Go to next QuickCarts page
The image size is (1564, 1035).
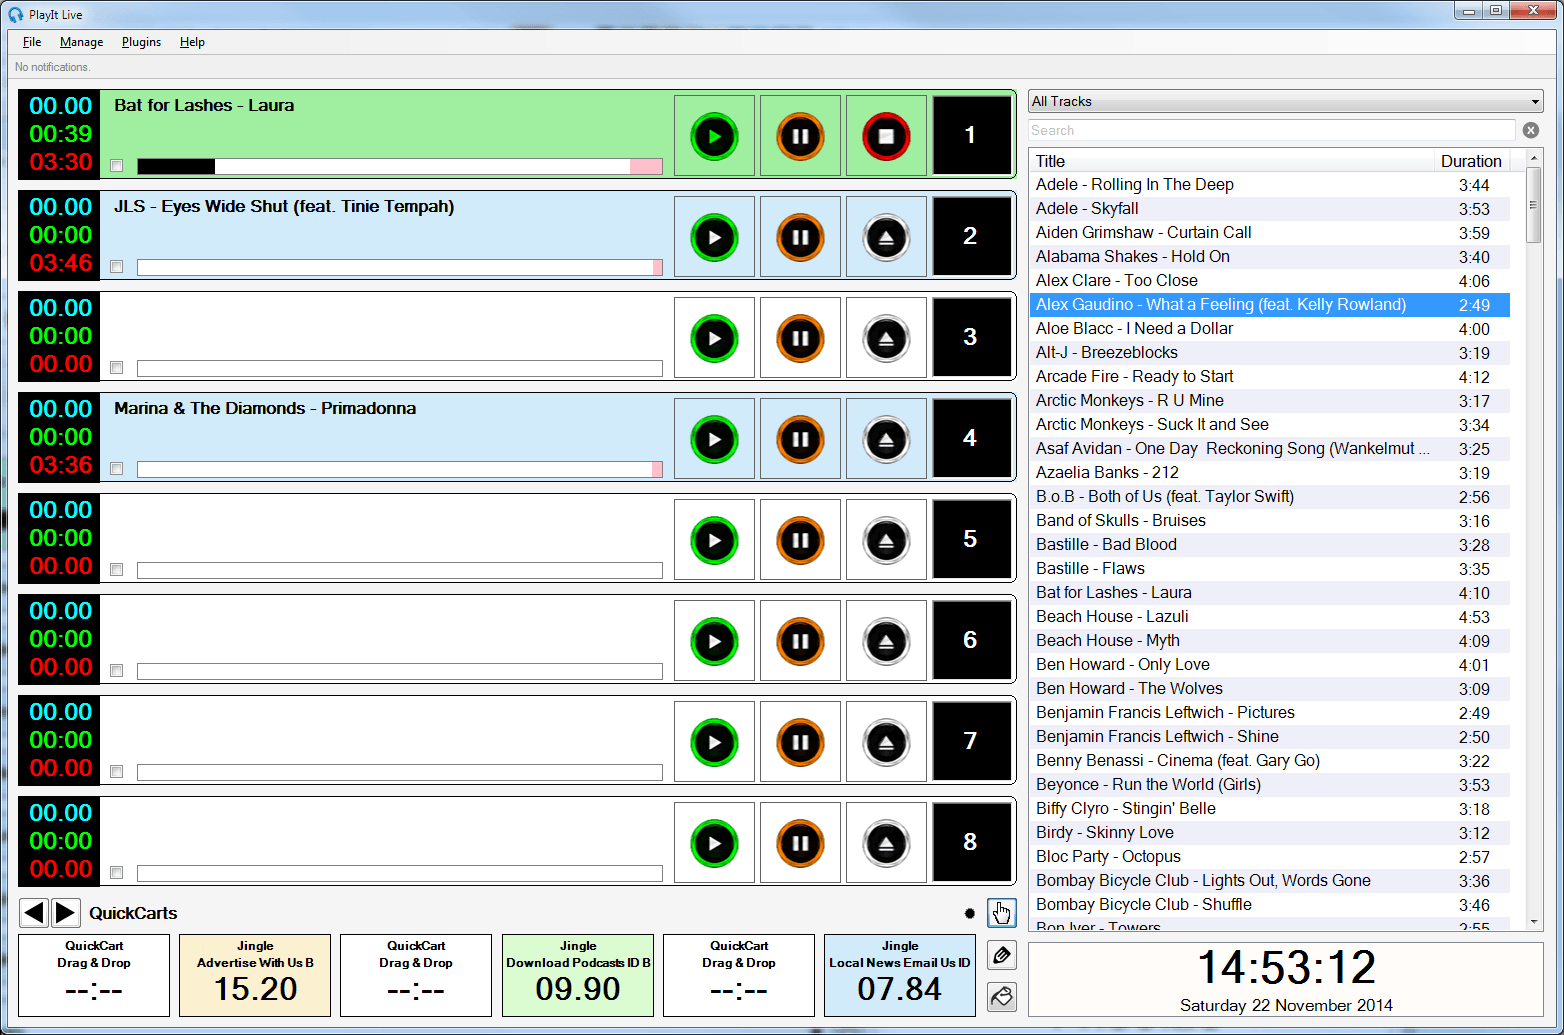coord(66,912)
